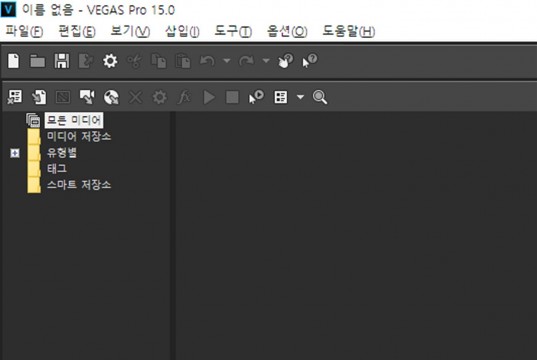Screen dimensions: 537x360
Task: Toggle auto preview cursor-play icon
Action: 256,97
